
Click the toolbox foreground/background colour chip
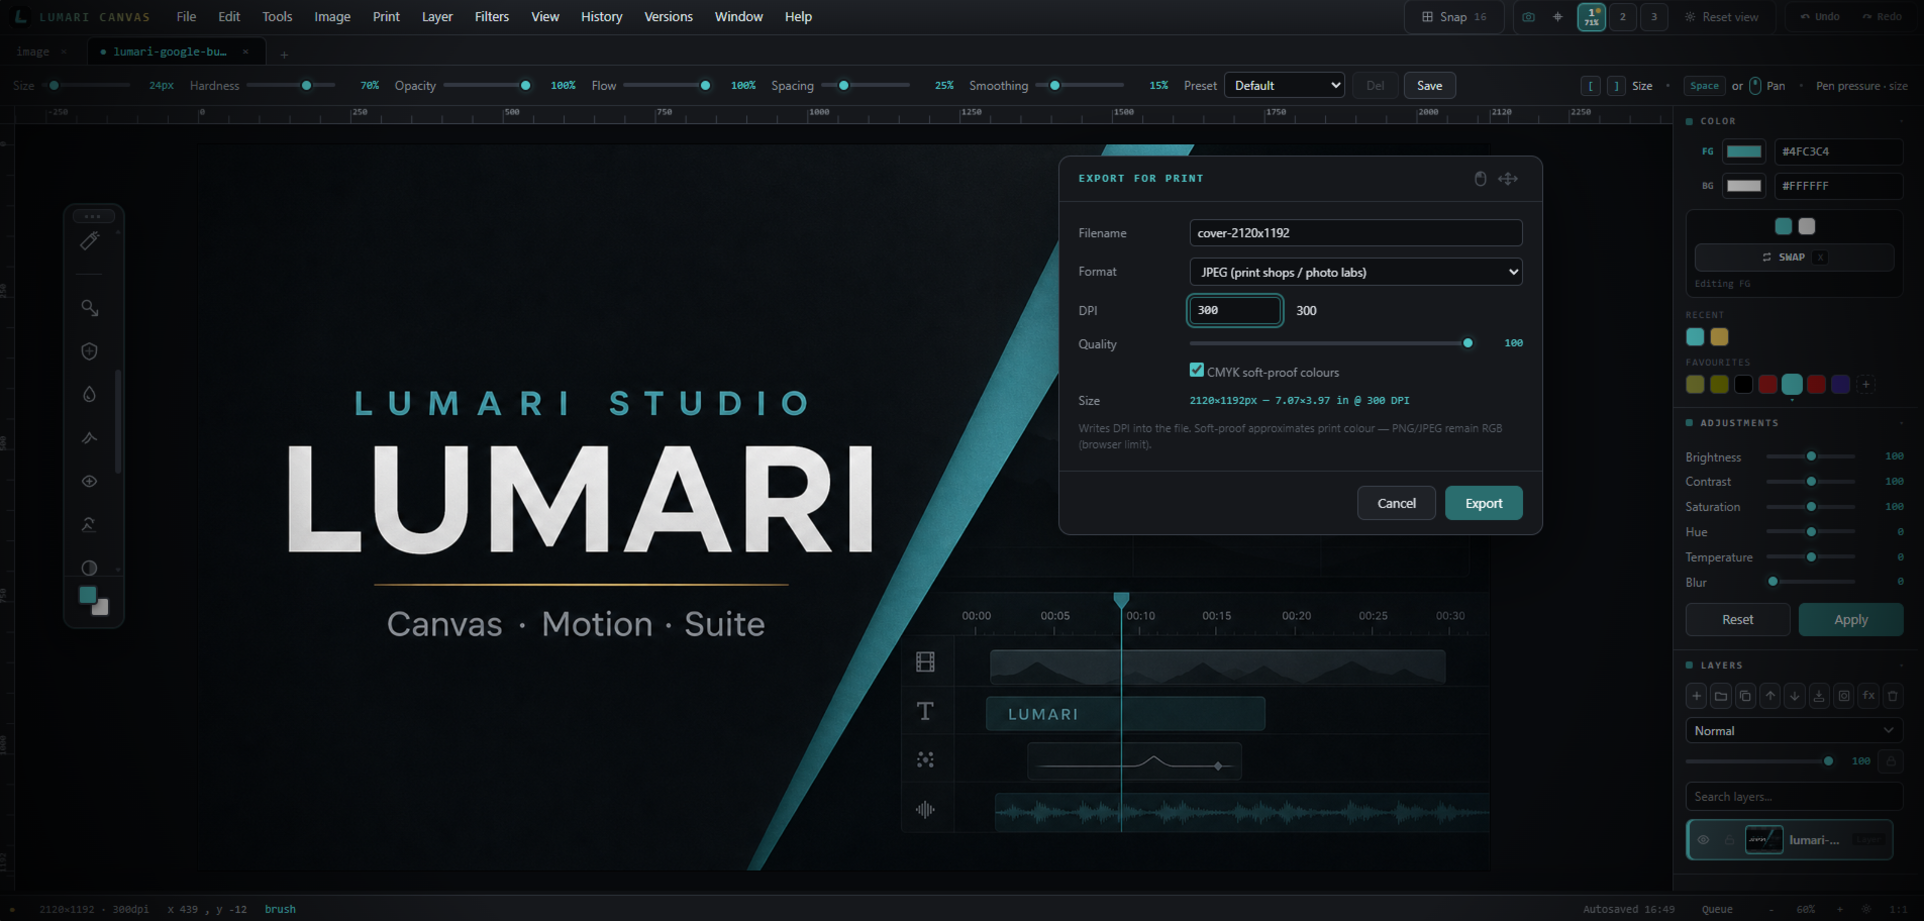tap(94, 601)
